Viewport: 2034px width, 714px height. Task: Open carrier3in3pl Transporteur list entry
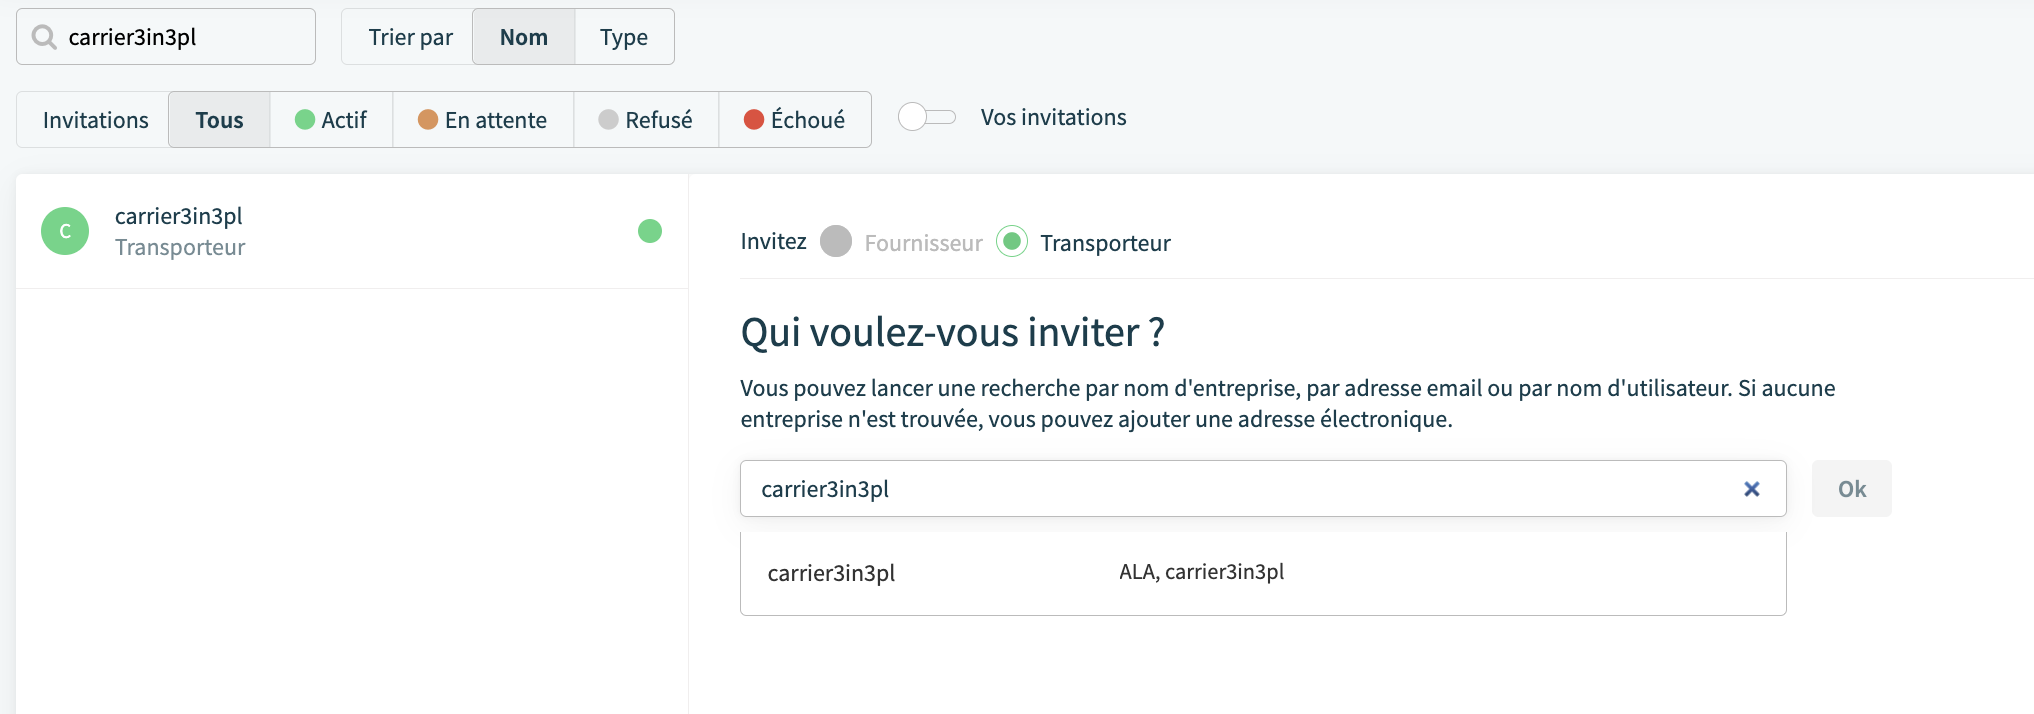pos(352,231)
